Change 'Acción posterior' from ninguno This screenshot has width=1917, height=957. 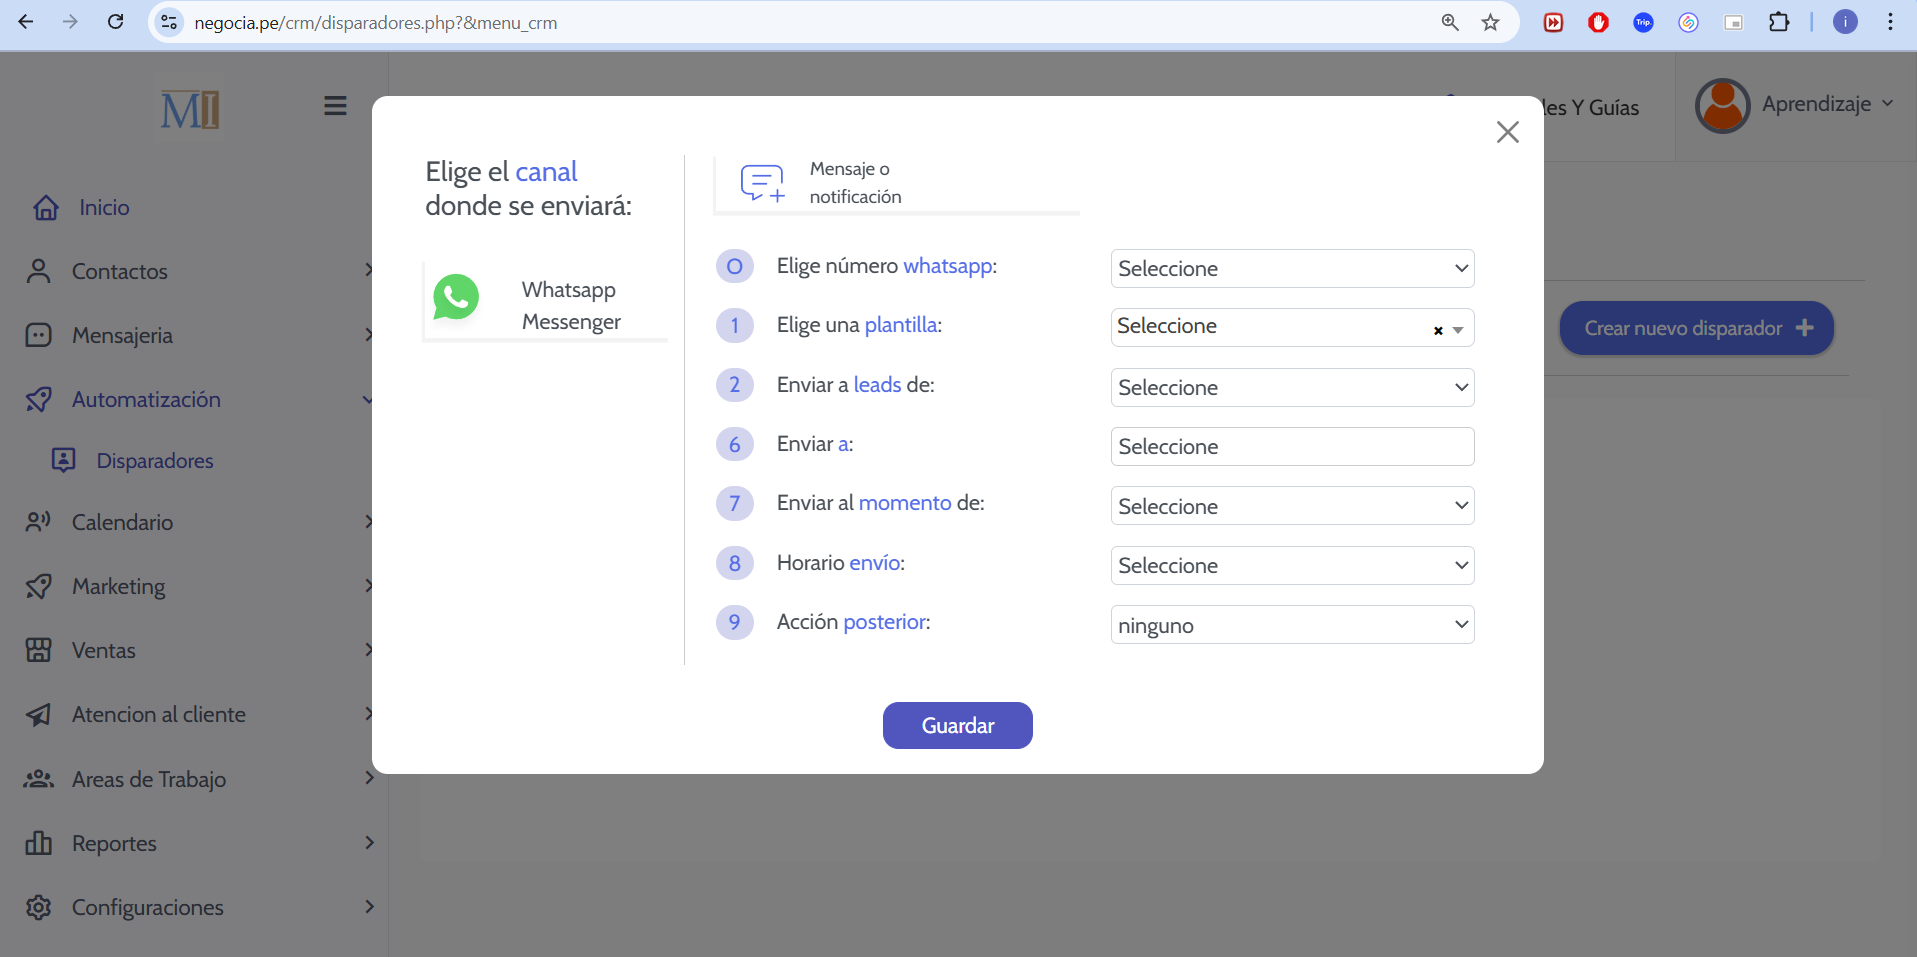pos(1291,625)
